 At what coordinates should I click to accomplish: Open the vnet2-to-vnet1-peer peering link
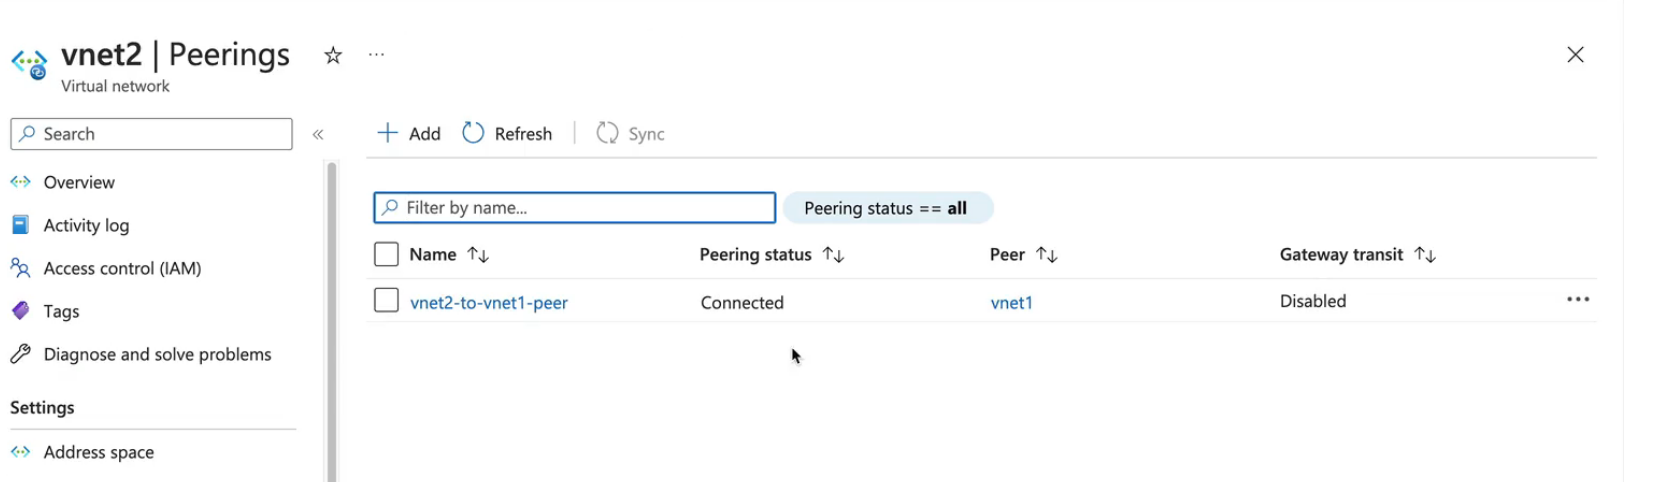click(x=489, y=302)
